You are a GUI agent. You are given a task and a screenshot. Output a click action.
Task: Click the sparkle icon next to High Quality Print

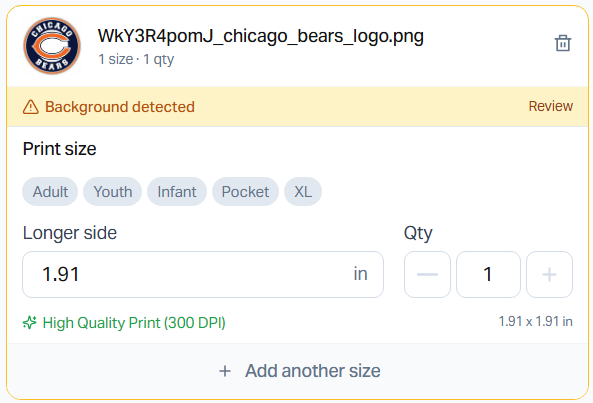pos(29,322)
